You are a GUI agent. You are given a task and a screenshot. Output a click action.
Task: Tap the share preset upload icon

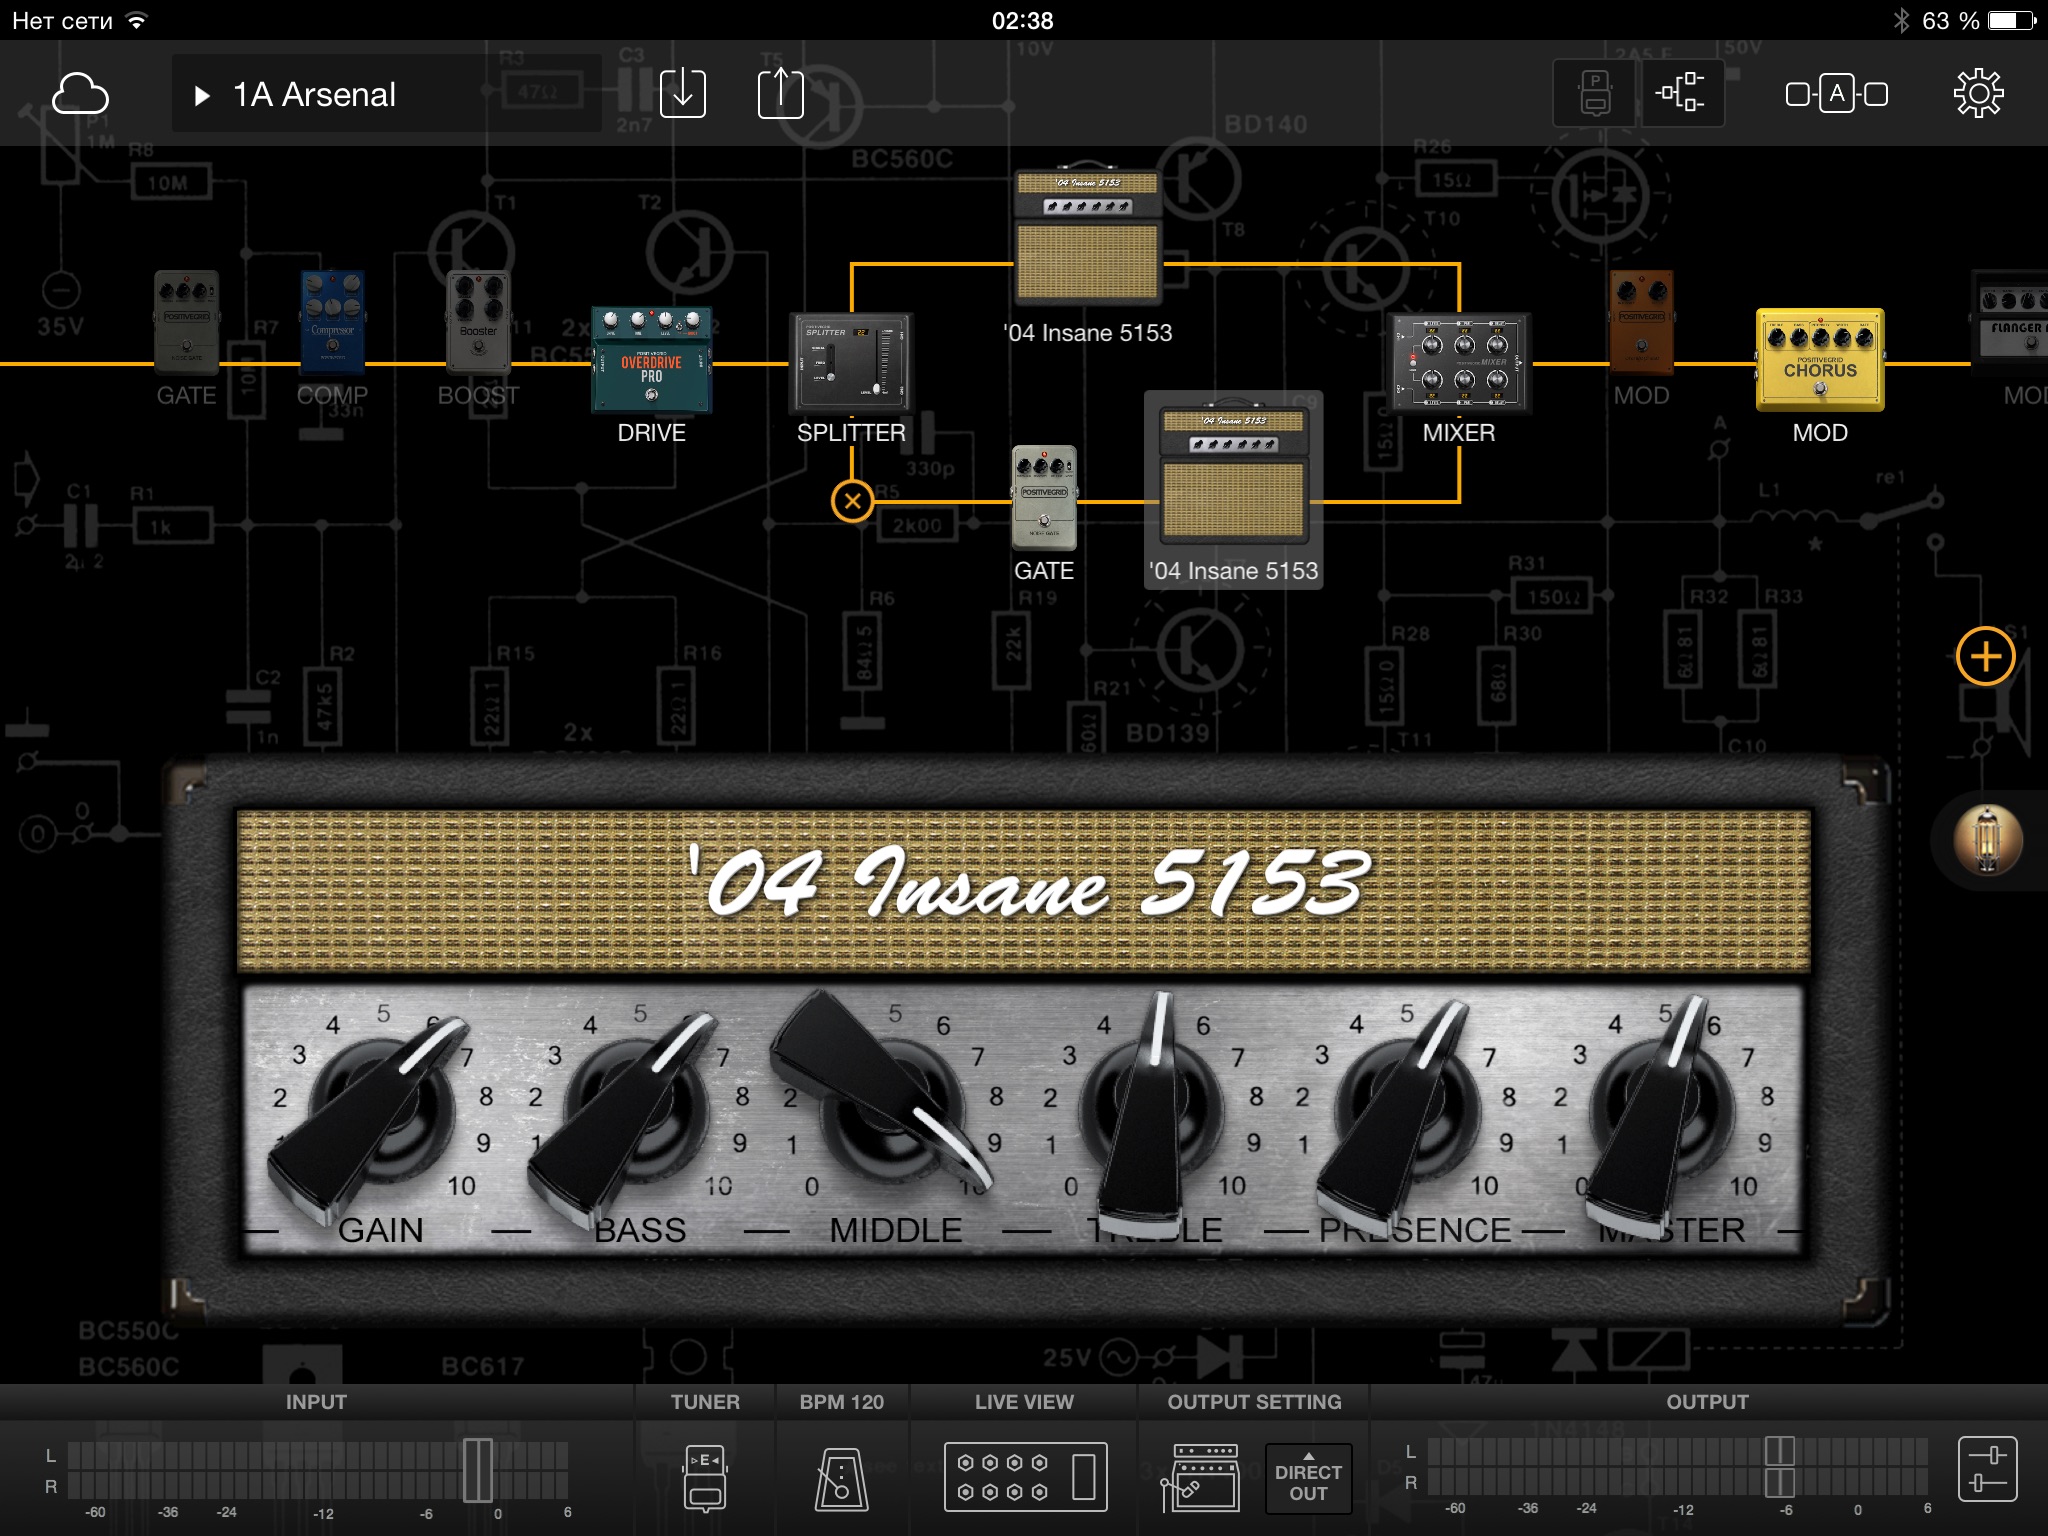780,94
